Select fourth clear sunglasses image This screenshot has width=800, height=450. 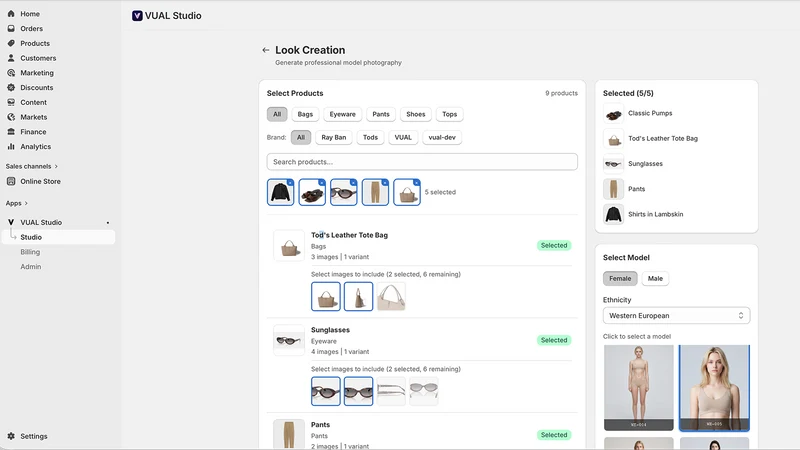[x=423, y=391]
